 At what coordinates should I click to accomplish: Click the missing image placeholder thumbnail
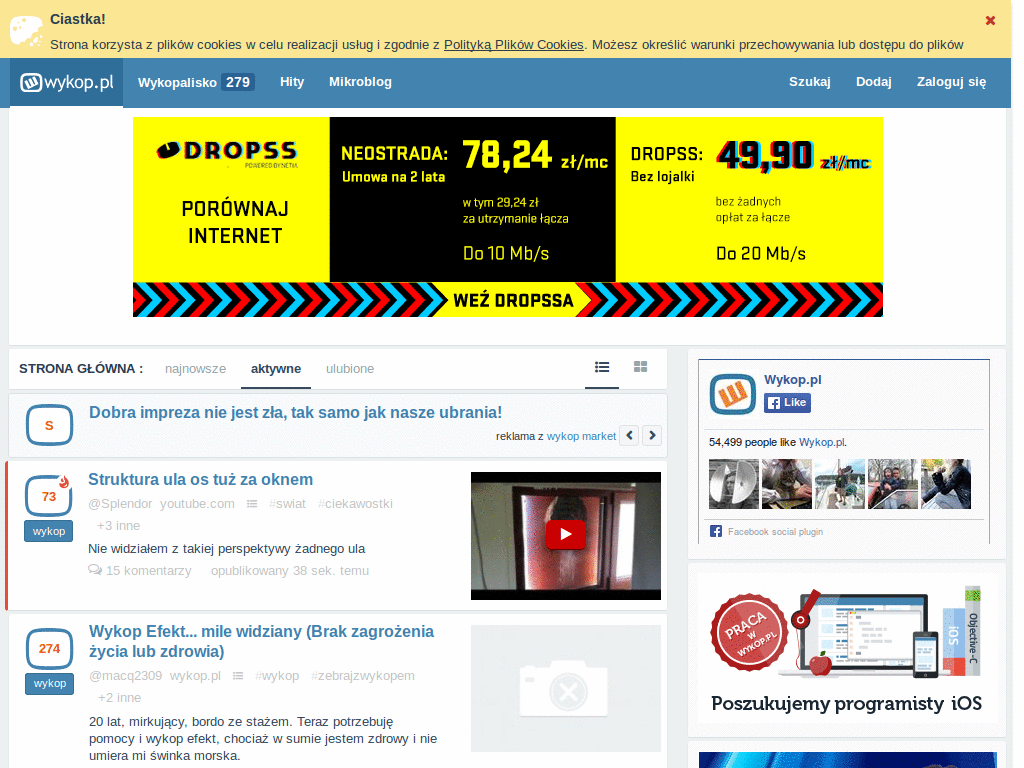tap(566, 688)
